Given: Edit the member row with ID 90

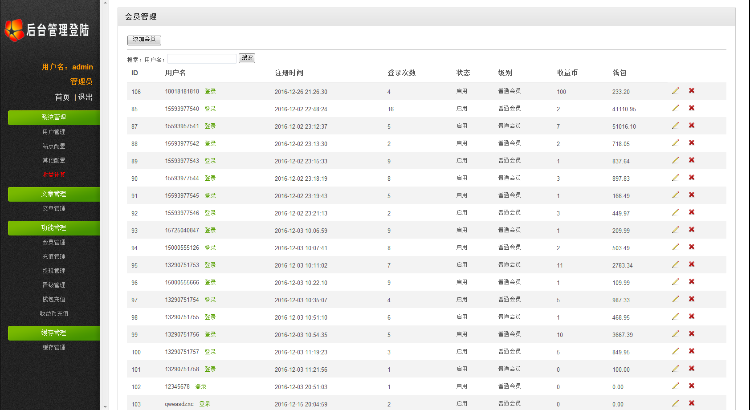Looking at the screenshot, I should click(676, 177).
